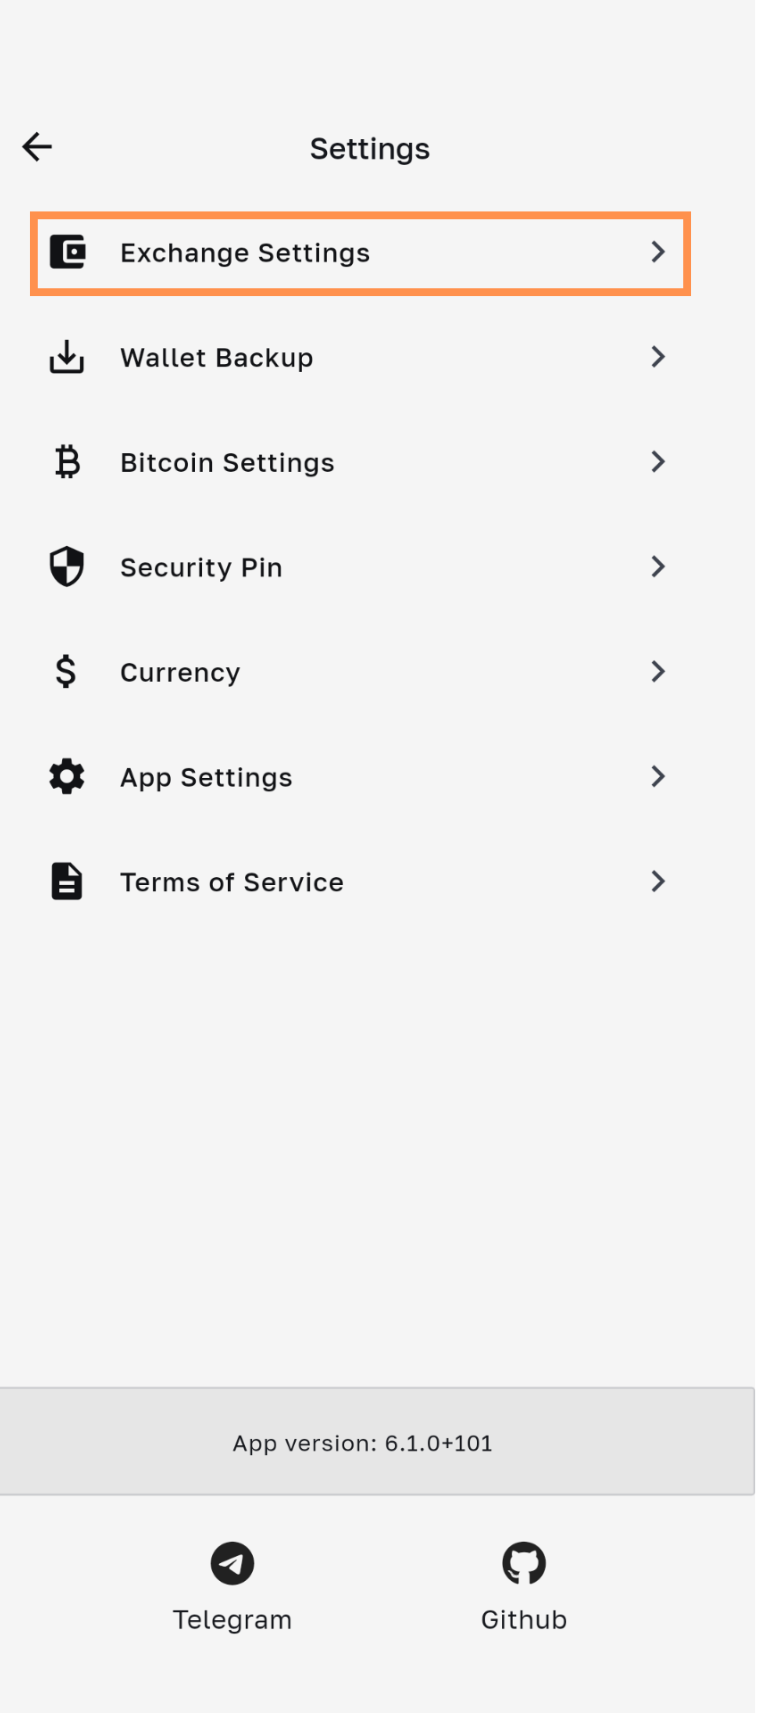This screenshot has height=1713, width=768.
Task: Click the back arrow icon
Action: [x=37, y=147]
